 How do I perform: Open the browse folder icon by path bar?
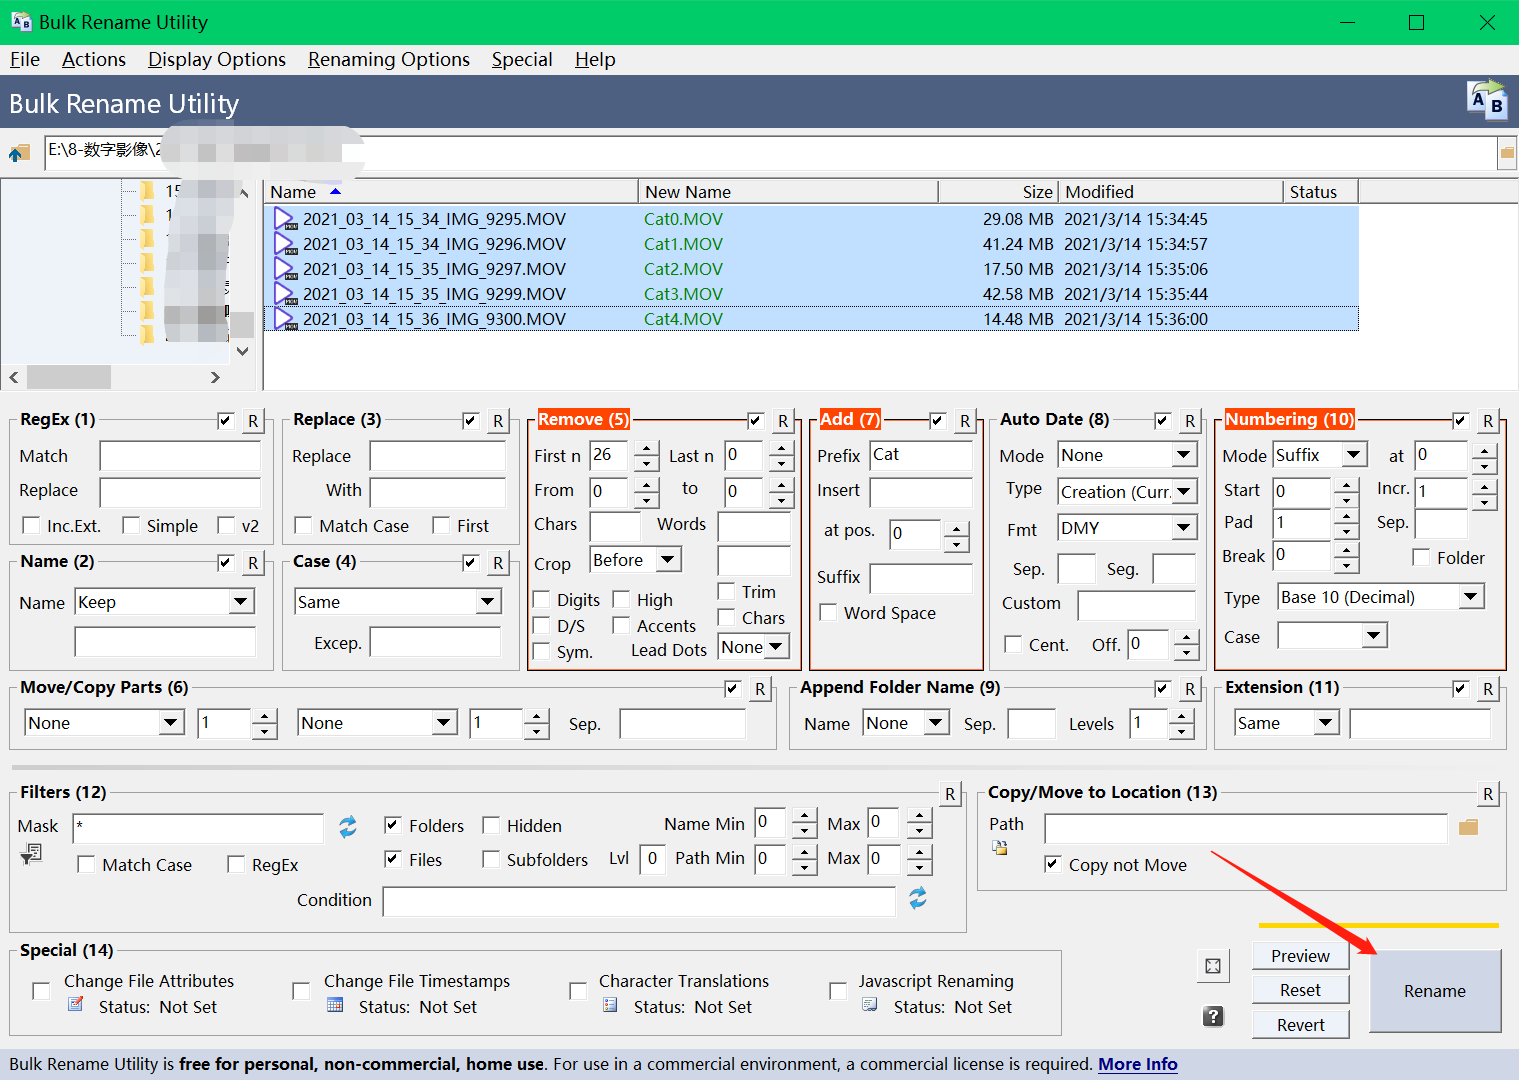tap(1507, 153)
